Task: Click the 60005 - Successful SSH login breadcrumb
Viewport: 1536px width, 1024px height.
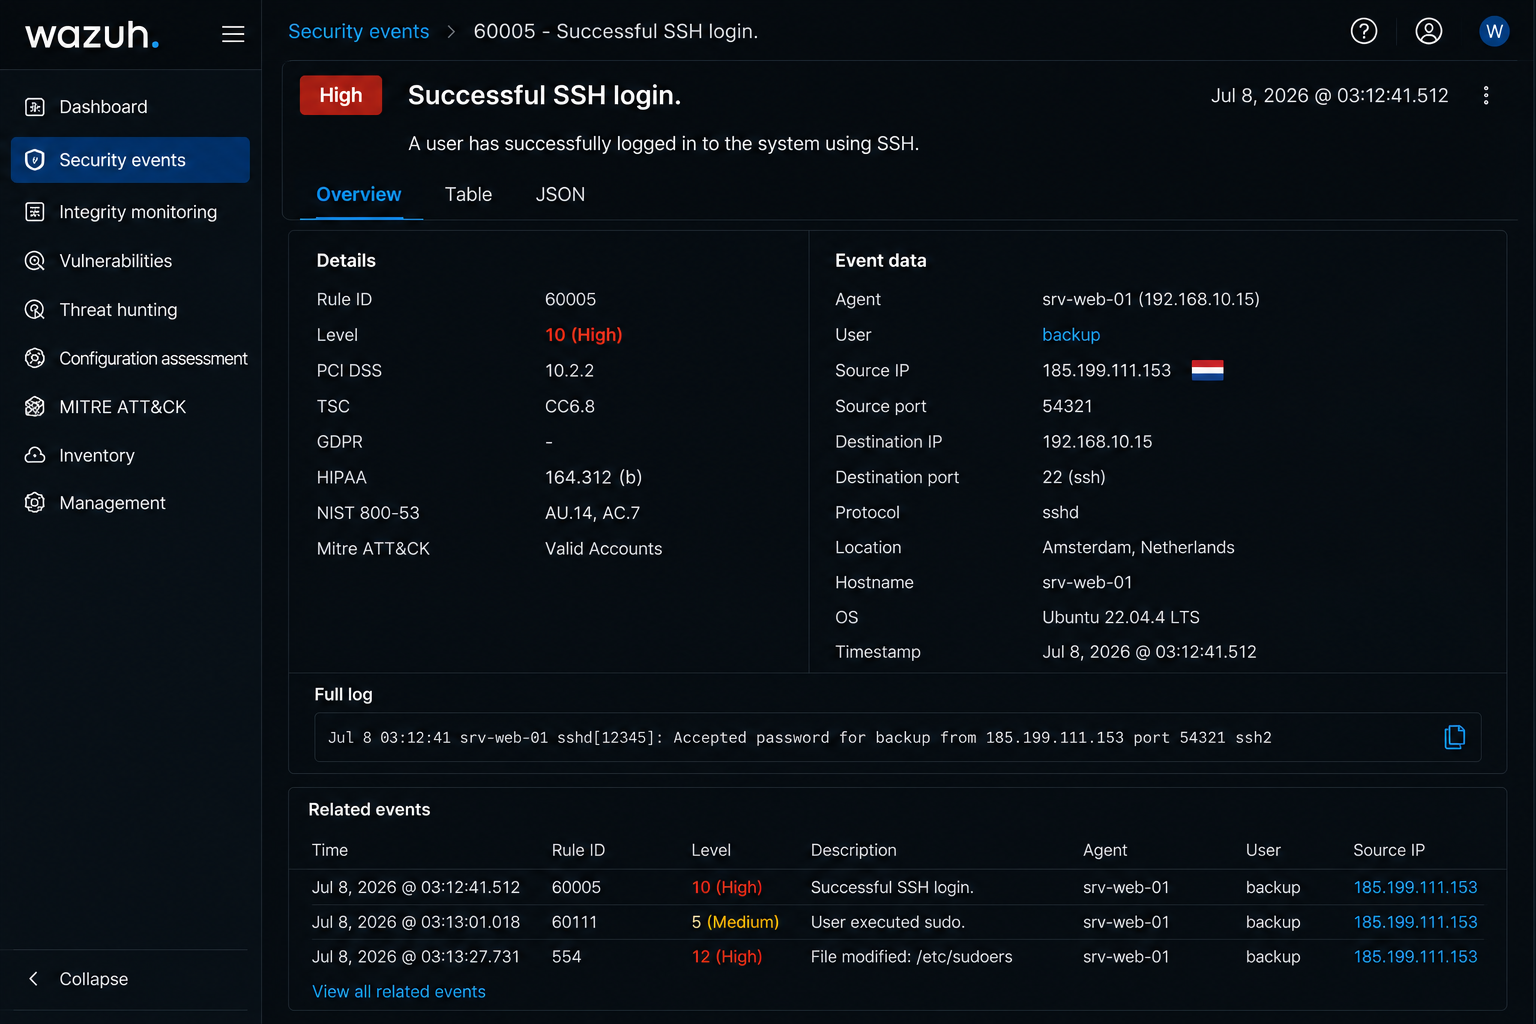Action: click(616, 31)
